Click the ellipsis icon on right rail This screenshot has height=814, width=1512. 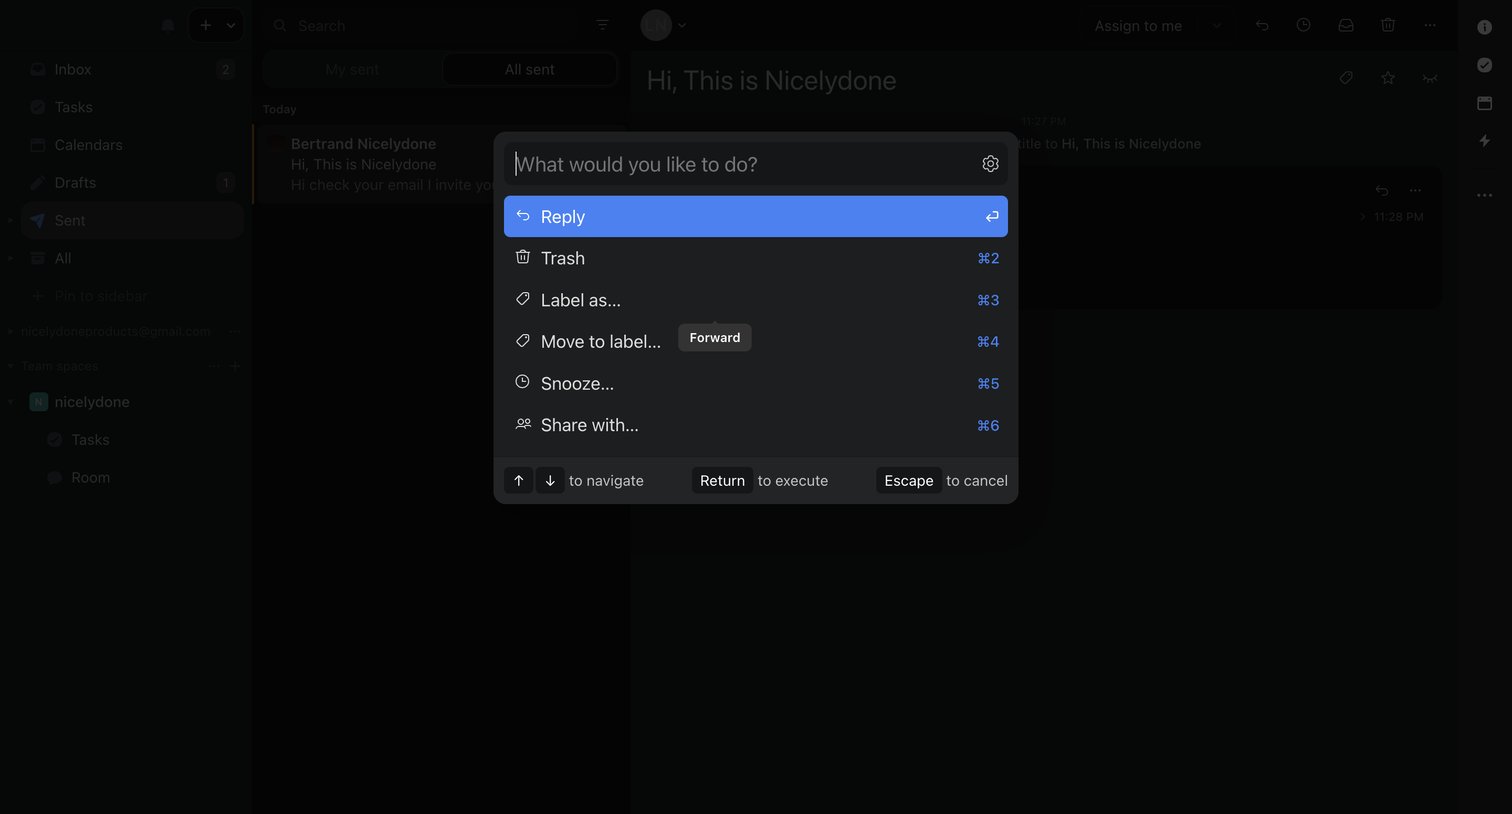point(1484,195)
